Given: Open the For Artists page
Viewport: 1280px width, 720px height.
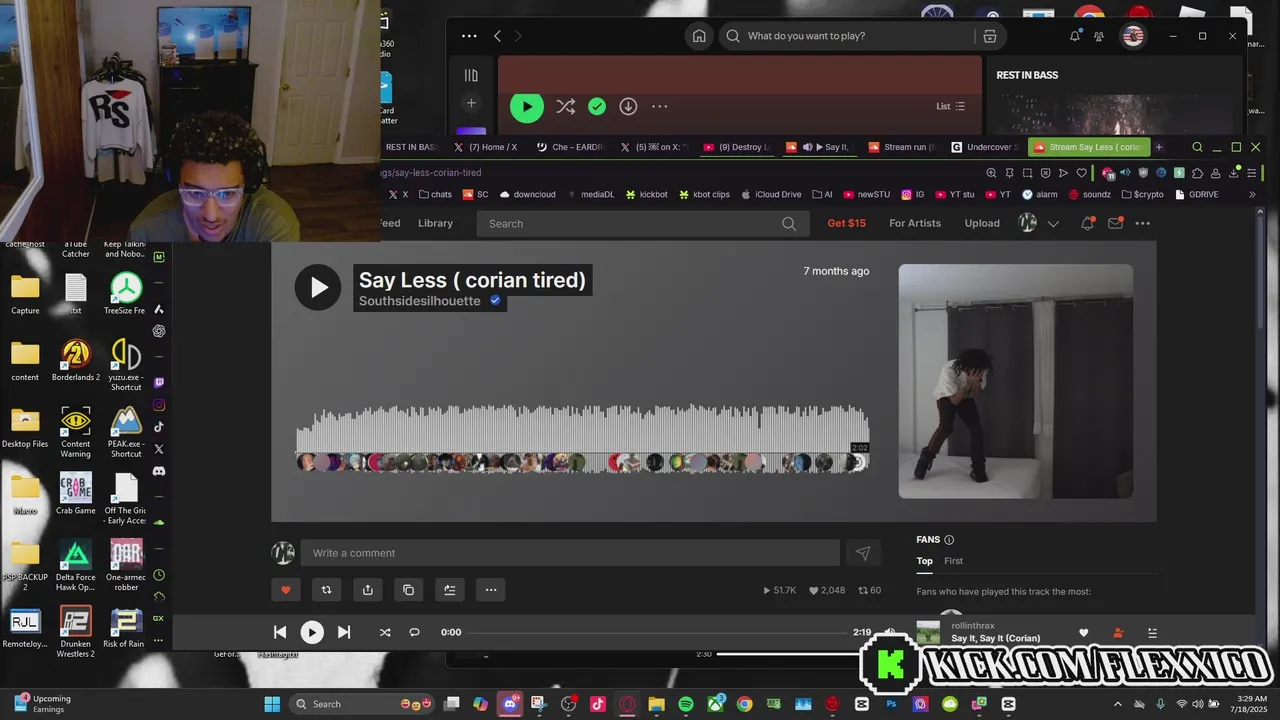Looking at the screenshot, I should click(x=915, y=223).
